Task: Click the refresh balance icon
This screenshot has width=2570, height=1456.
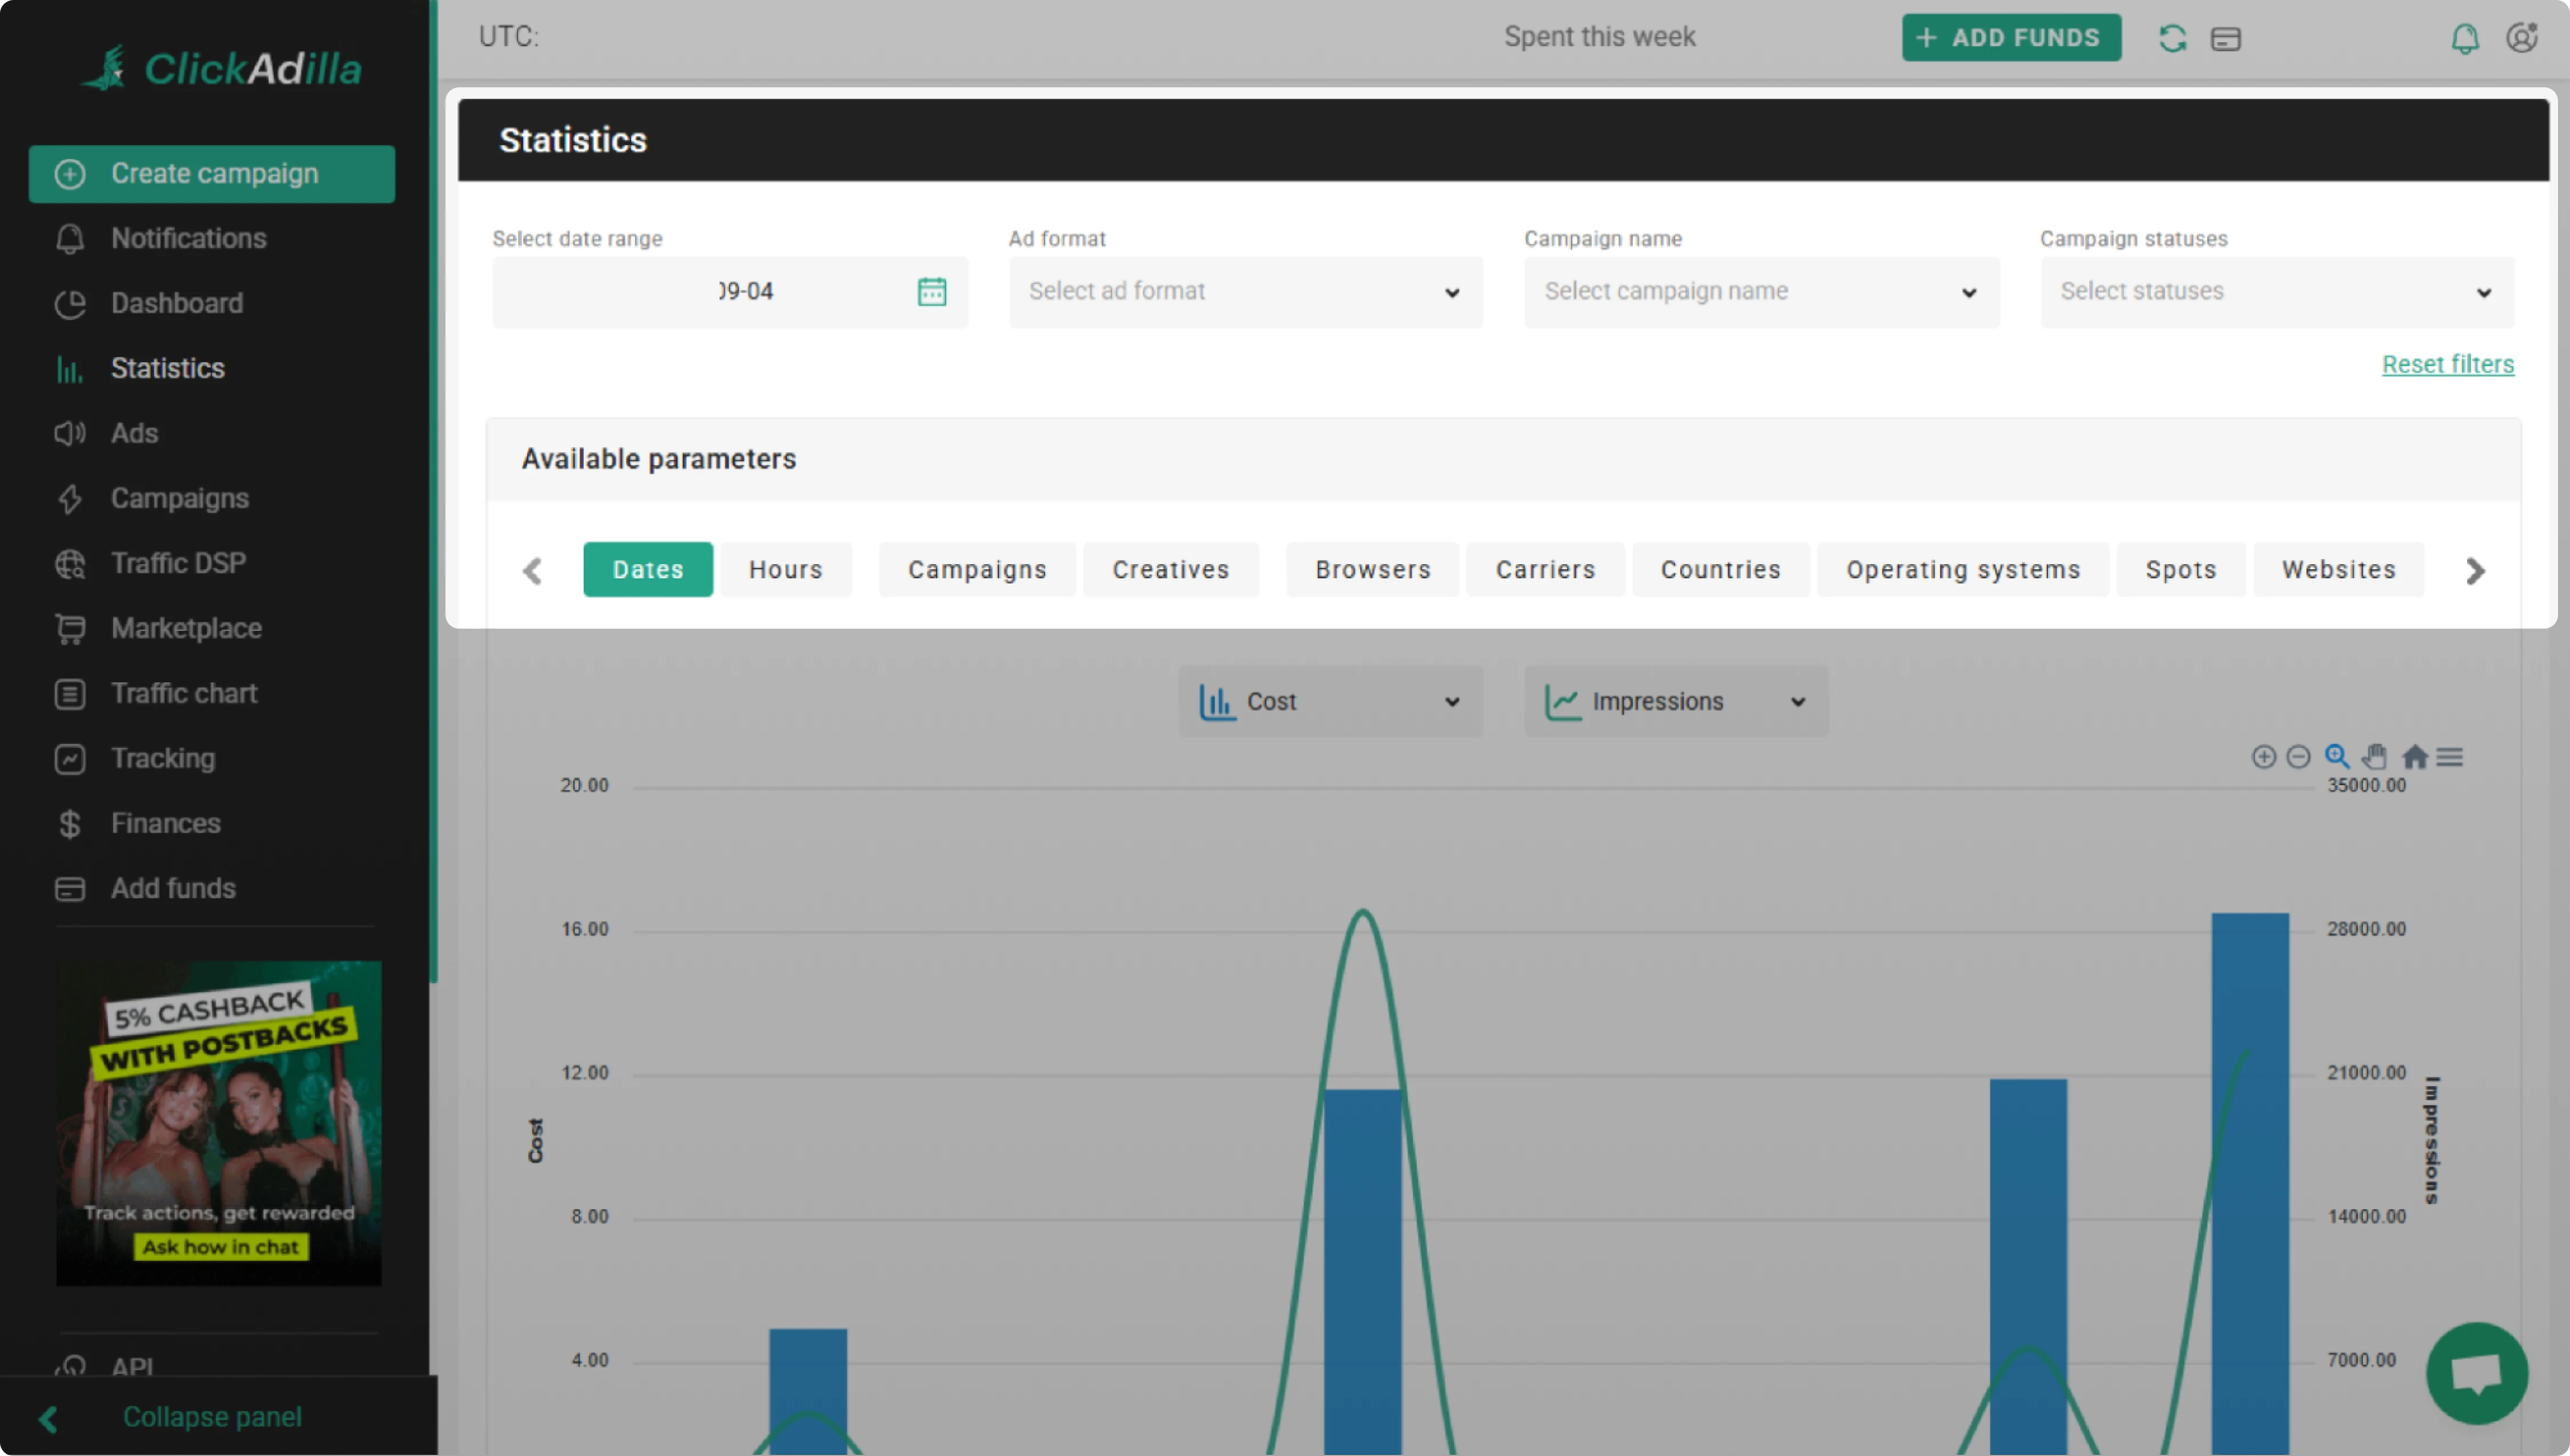Action: point(2172,38)
